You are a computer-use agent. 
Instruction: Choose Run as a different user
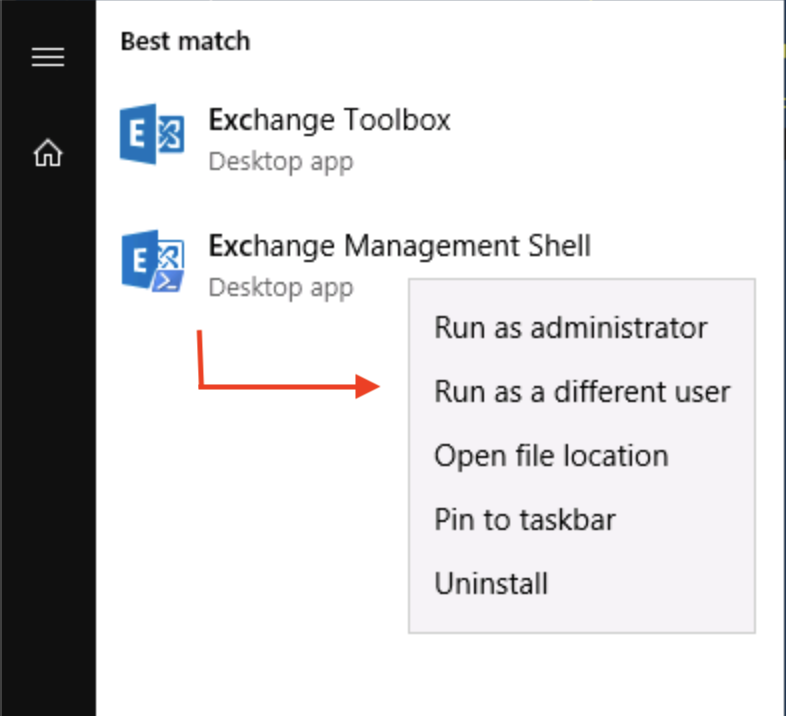(x=582, y=392)
